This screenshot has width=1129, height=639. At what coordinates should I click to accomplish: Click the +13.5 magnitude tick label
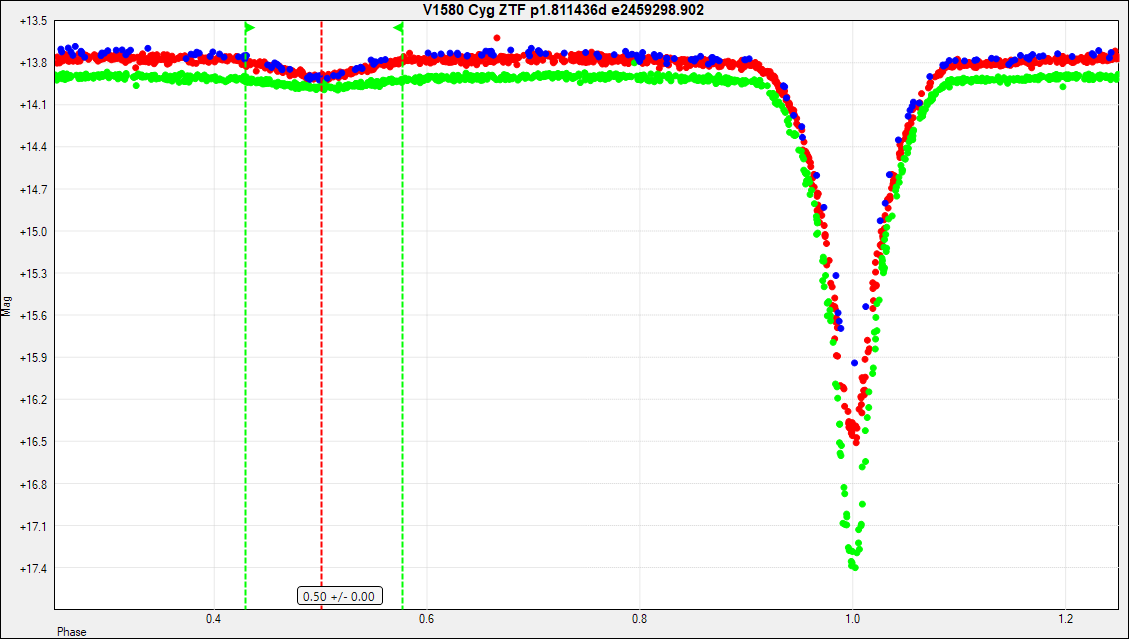pos(32,21)
